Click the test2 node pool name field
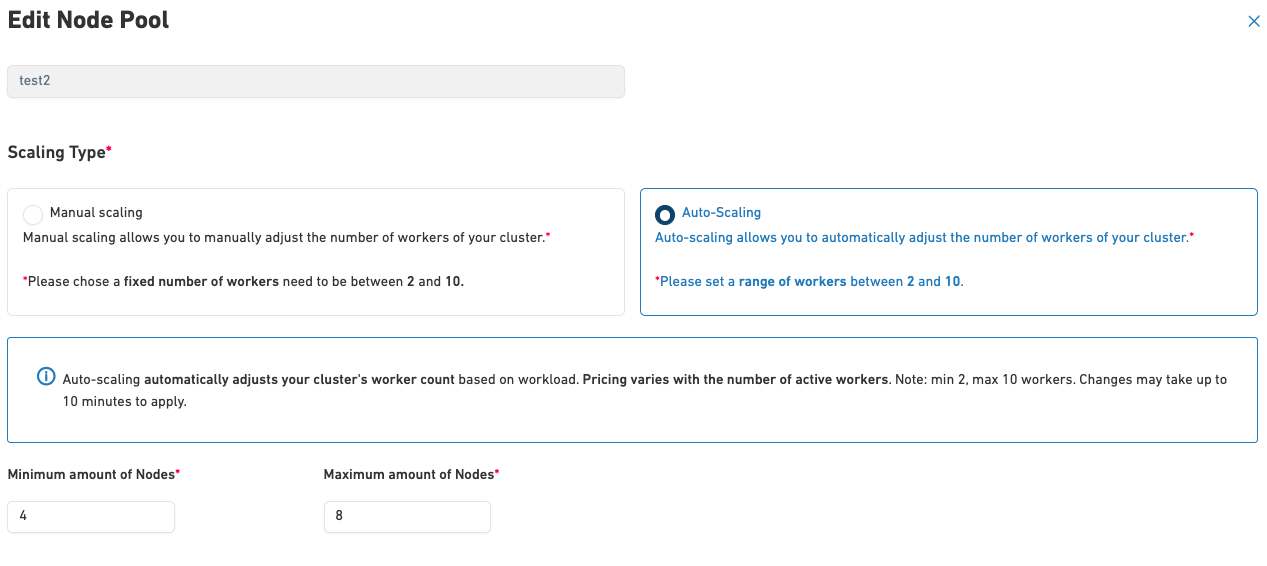The height and width of the screenshot is (566, 1267). 315,81
